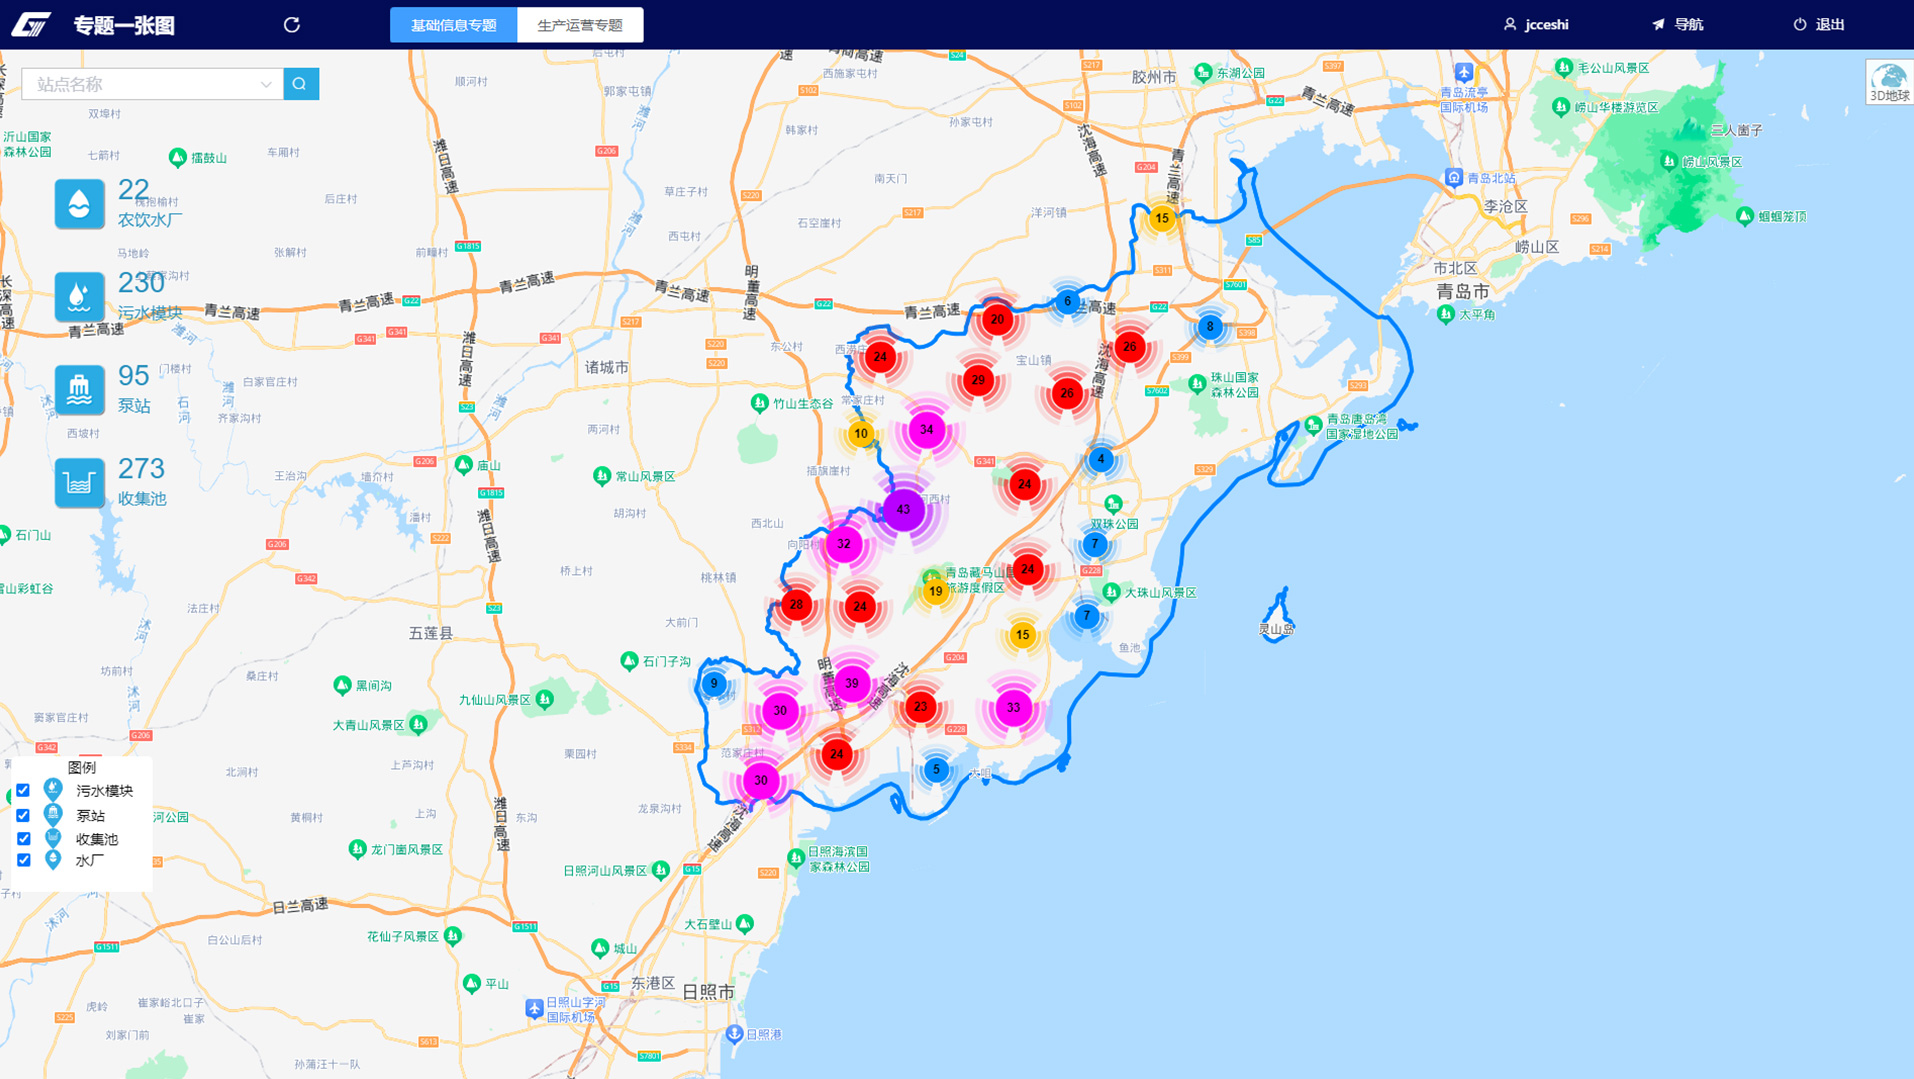Screen dimensions: 1914x1079
Task: Open the blue cluster marker 5
Action: tap(936, 770)
